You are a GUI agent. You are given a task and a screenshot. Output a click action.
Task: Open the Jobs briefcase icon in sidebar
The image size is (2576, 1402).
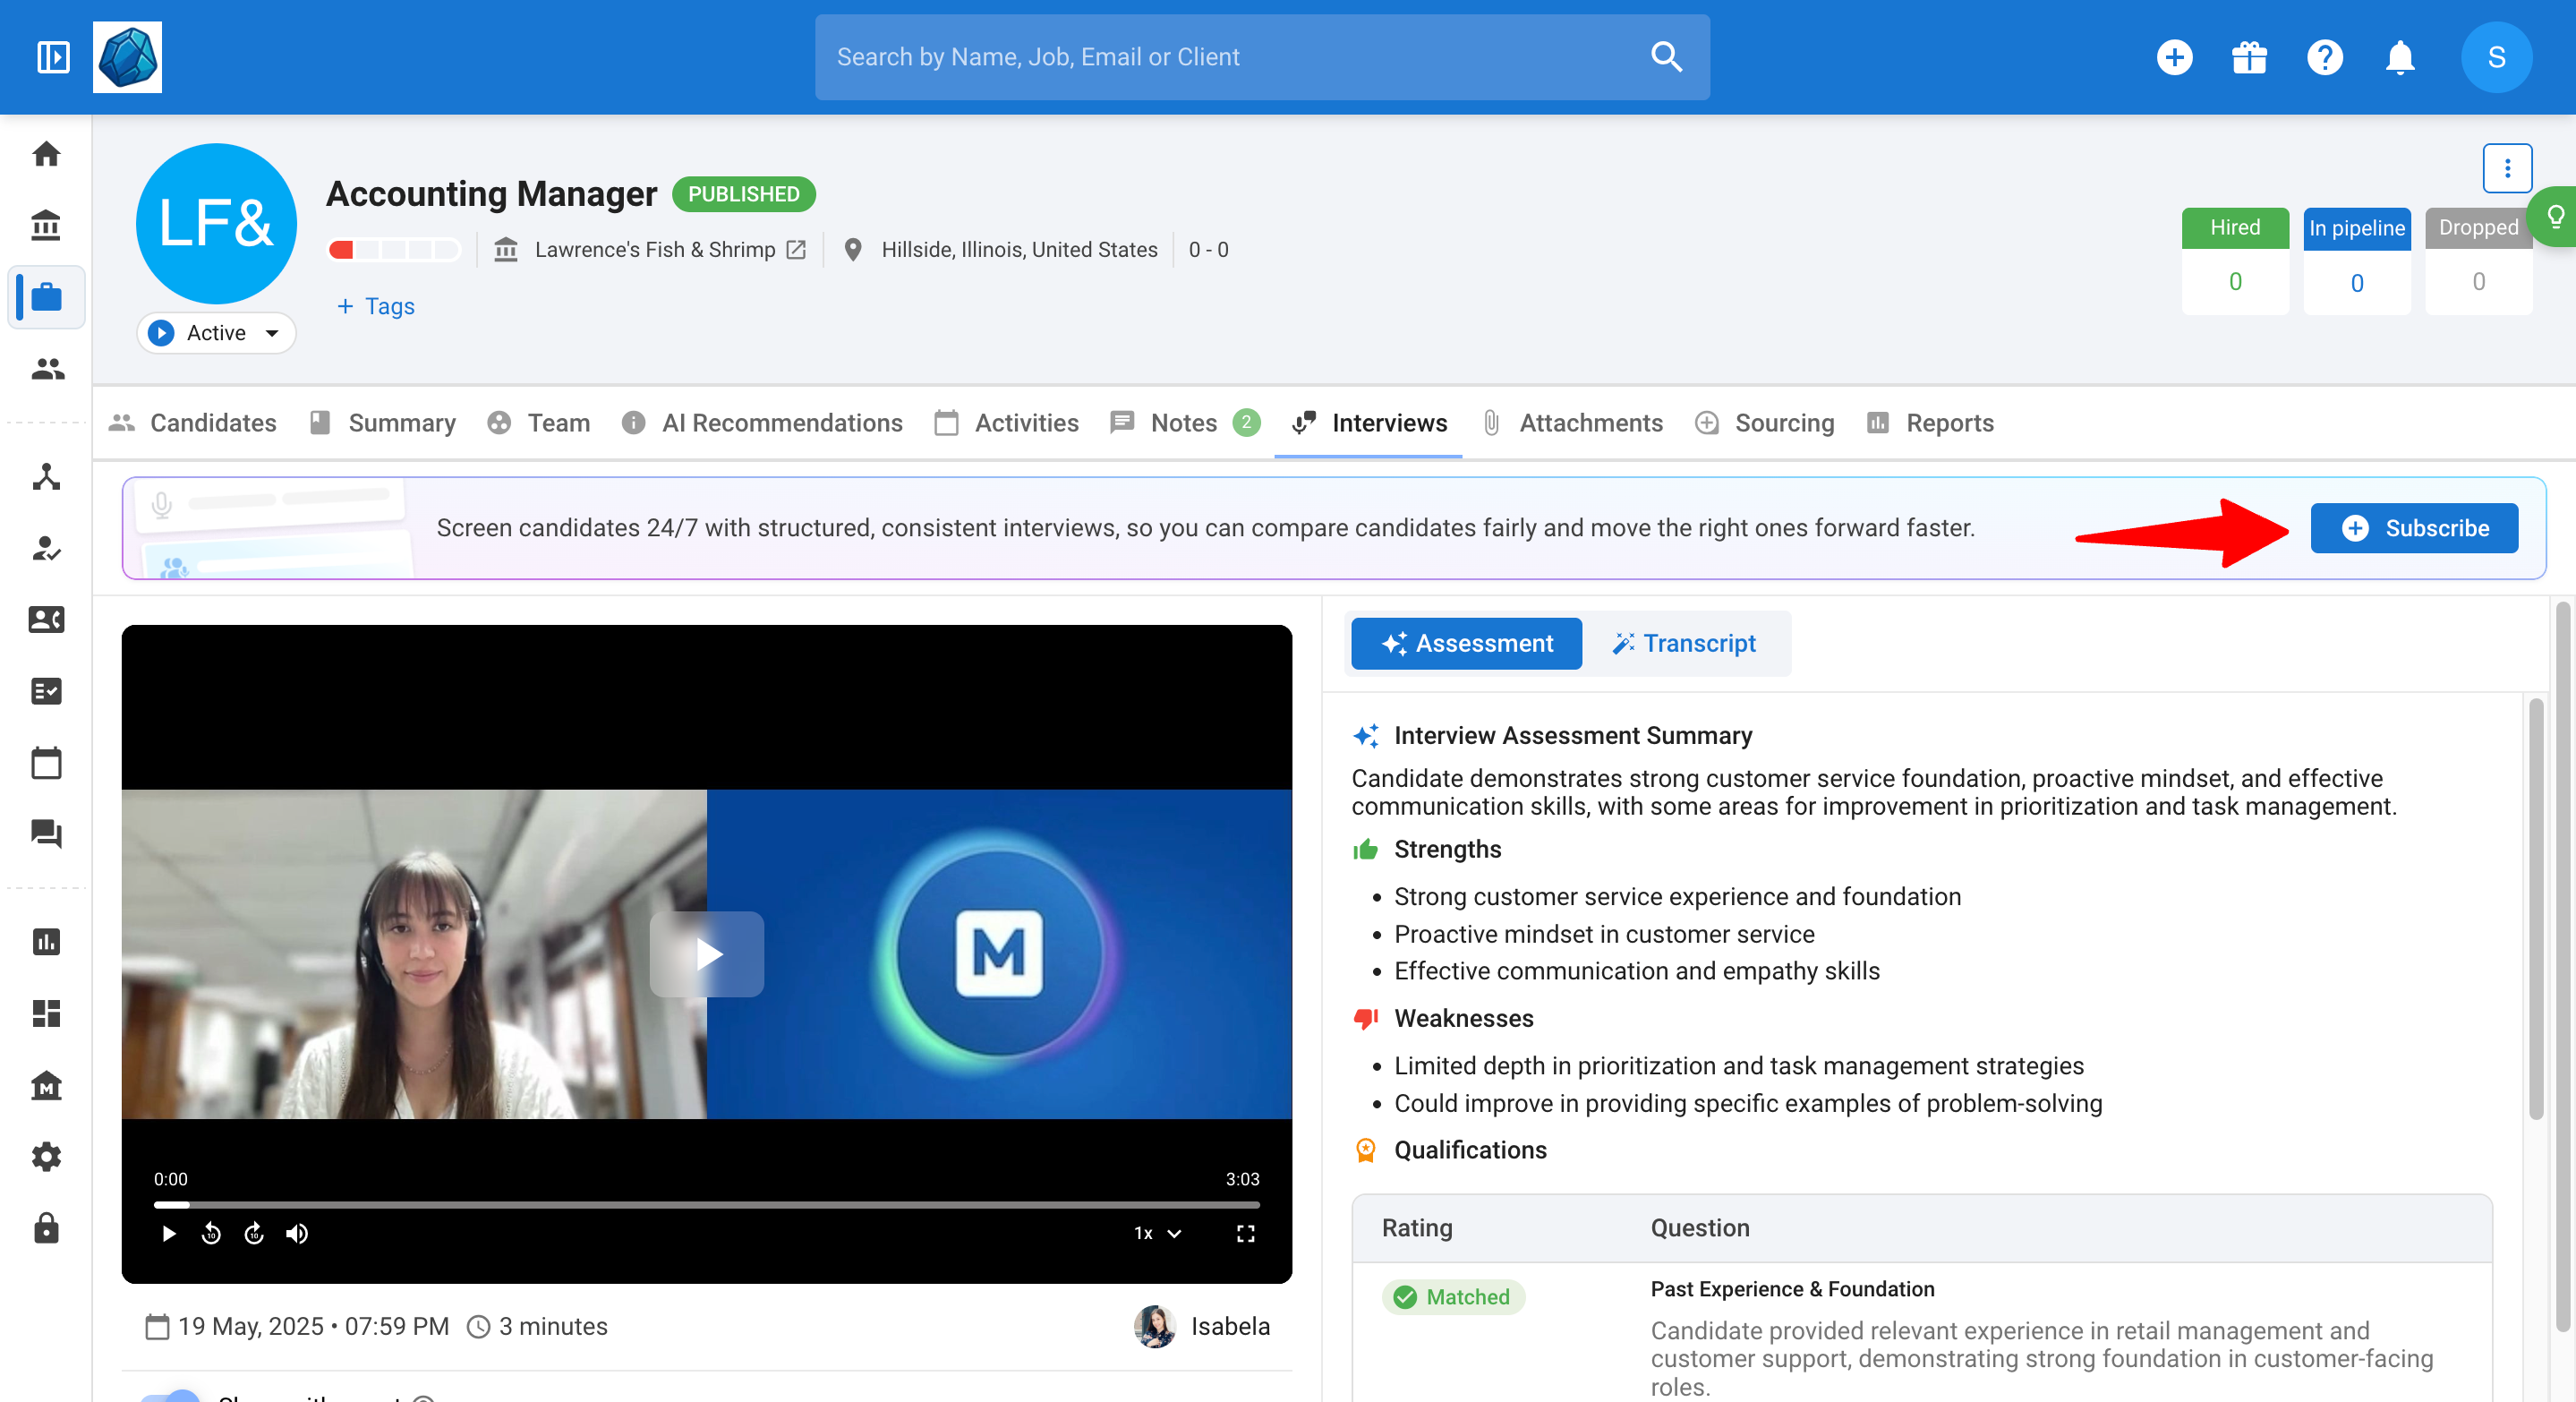(x=46, y=297)
